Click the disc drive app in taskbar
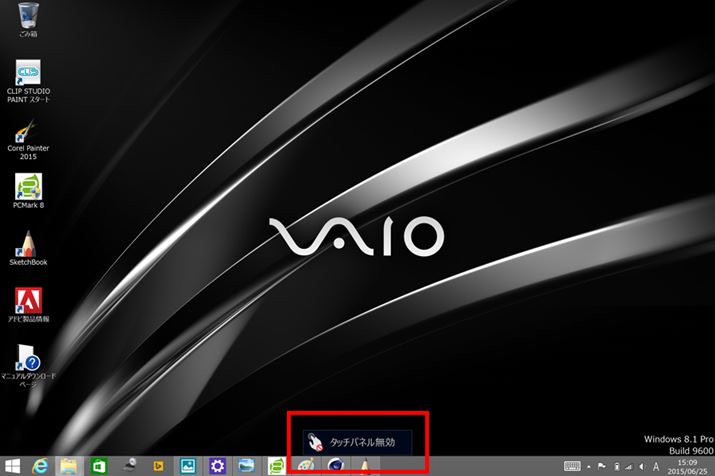715x476 pixels. 130,465
